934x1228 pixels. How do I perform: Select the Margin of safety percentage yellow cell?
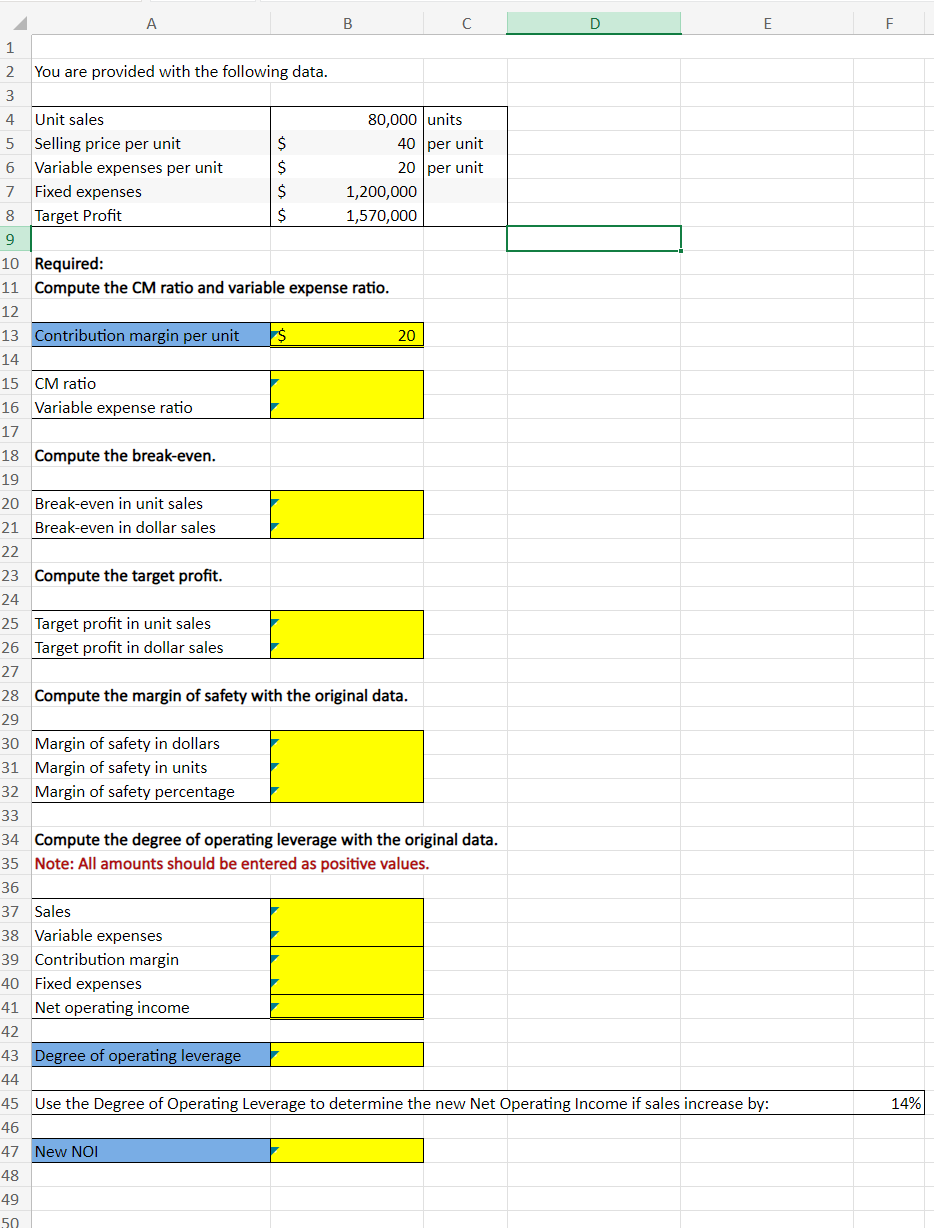(x=346, y=791)
